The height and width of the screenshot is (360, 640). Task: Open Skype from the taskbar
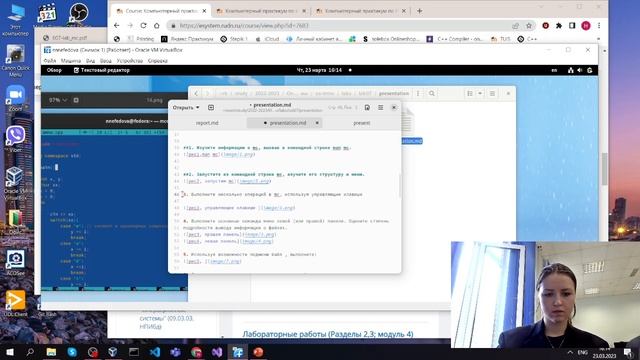pos(72,352)
